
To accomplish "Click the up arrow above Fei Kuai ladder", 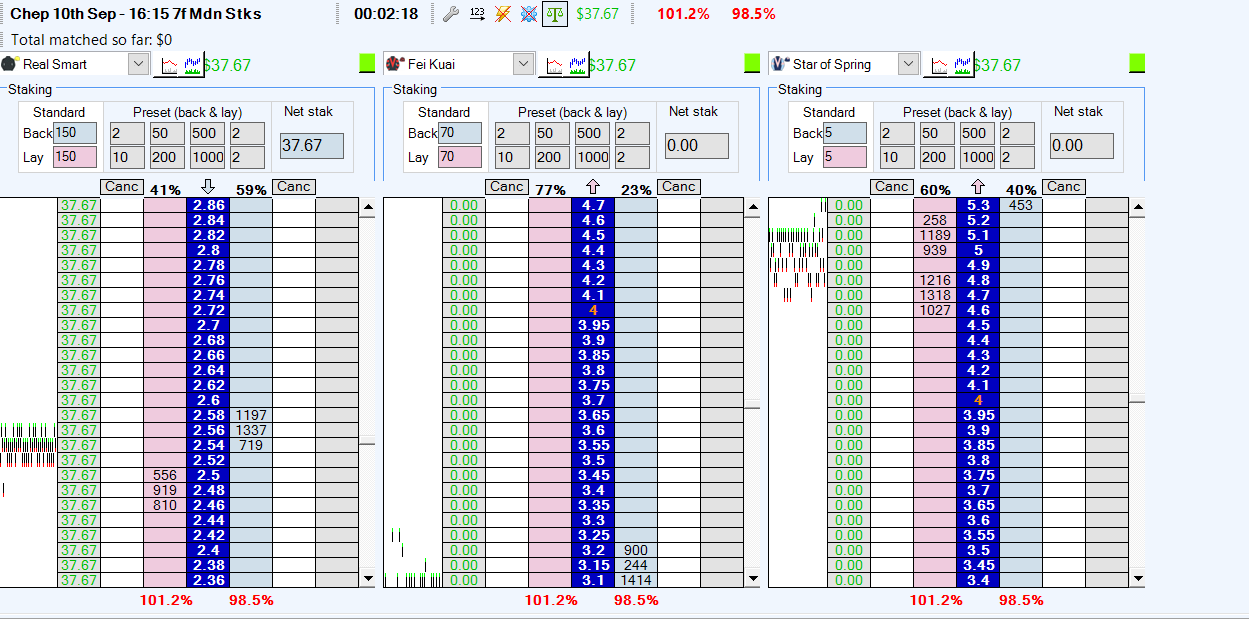I will [x=592, y=187].
